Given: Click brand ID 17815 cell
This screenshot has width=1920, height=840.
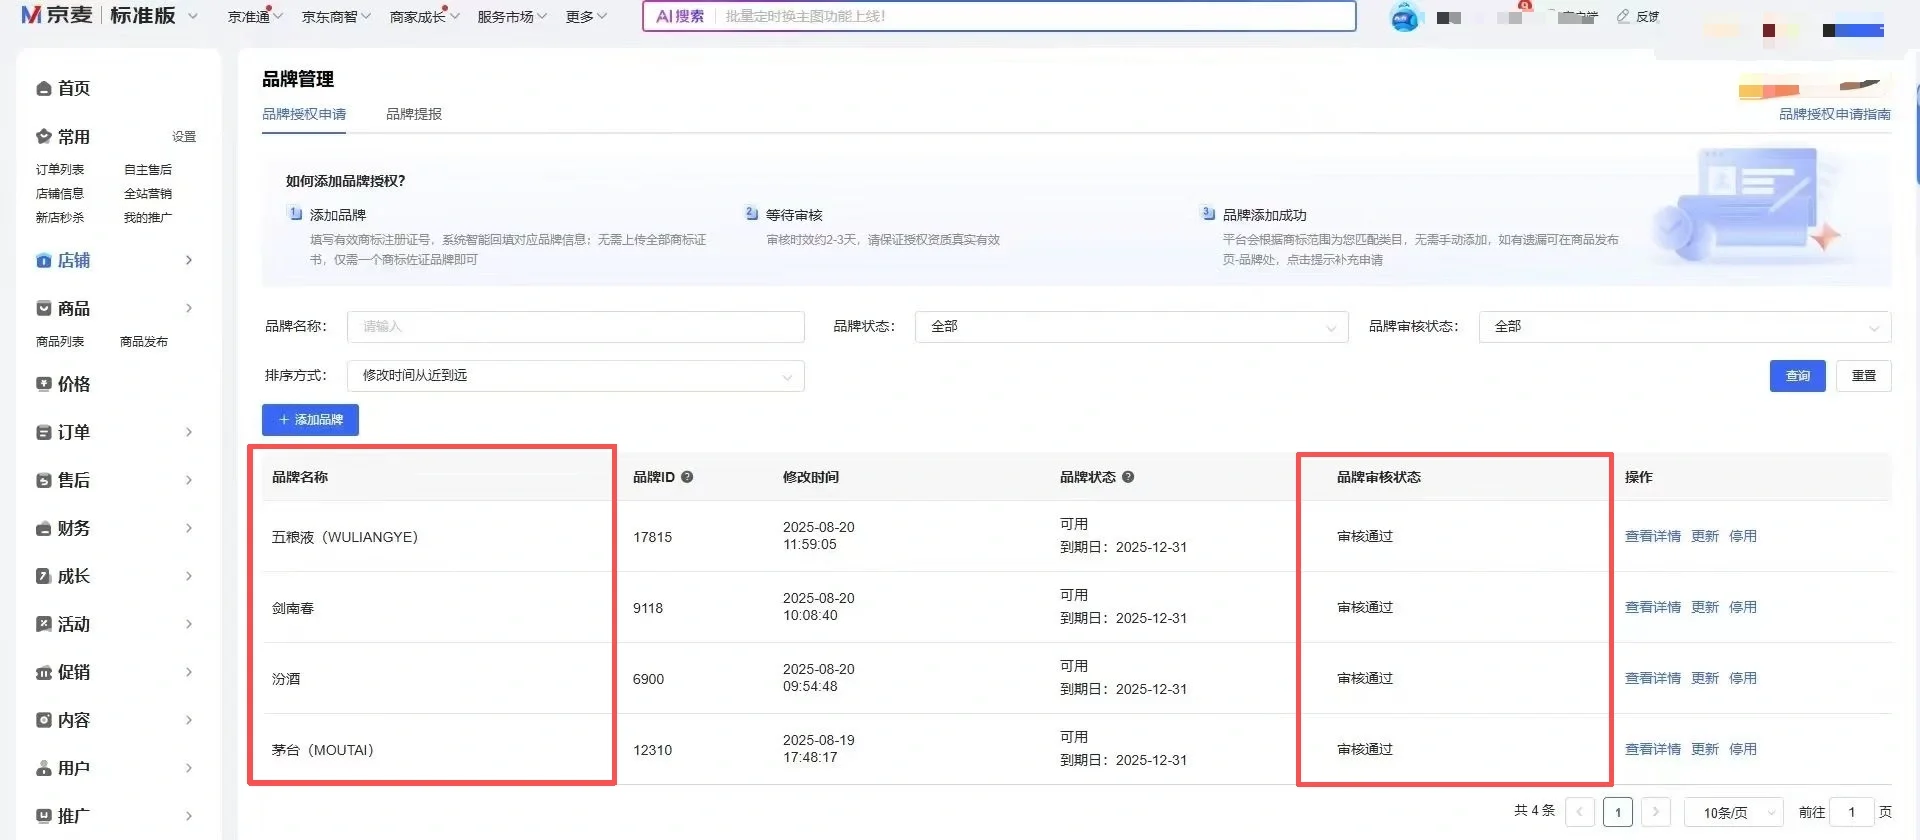Looking at the screenshot, I should tap(652, 537).
